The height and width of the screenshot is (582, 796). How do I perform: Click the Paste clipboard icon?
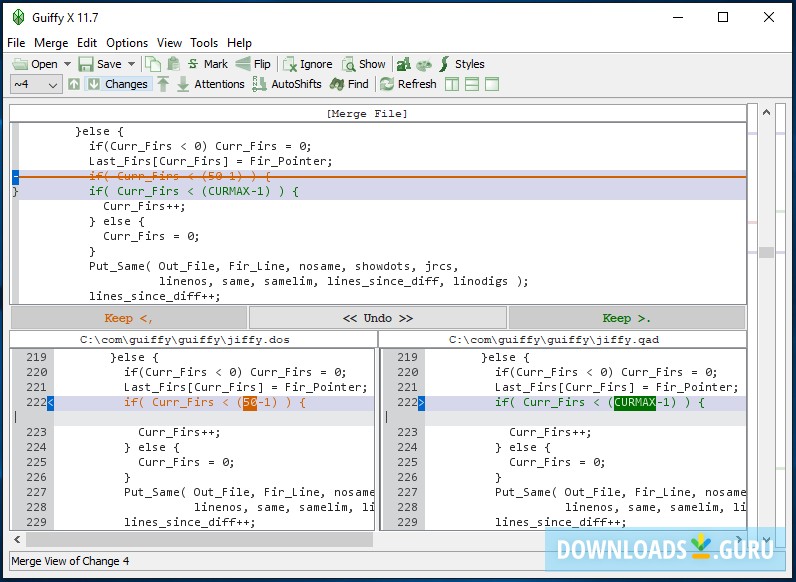point(172,64)
